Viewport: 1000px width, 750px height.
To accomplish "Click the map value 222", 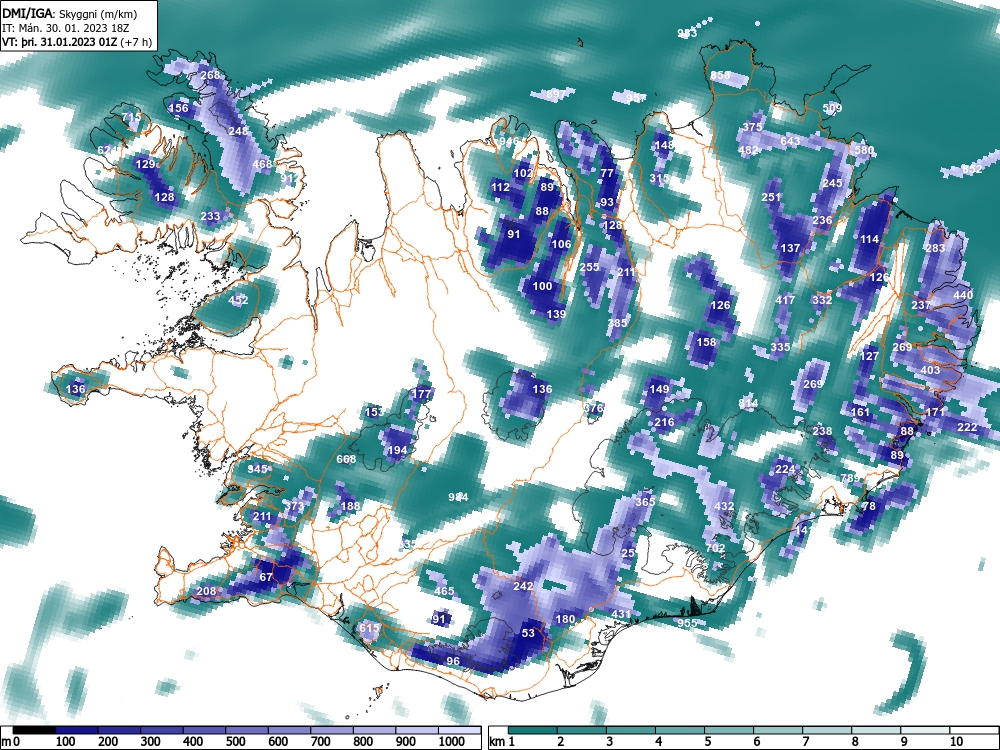I will tap(967, 427).
